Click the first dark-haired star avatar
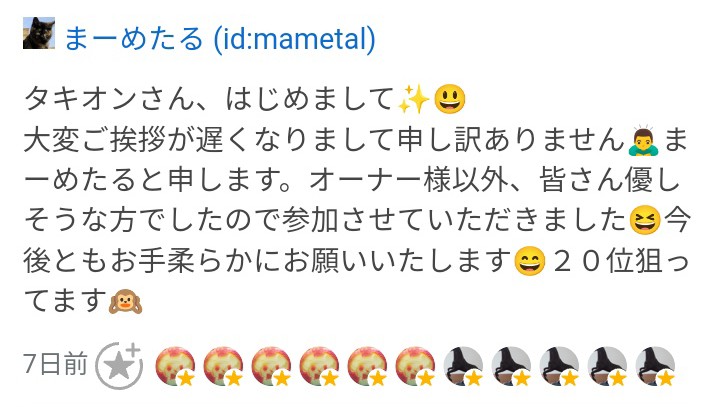720x407 pixels. 463,366
